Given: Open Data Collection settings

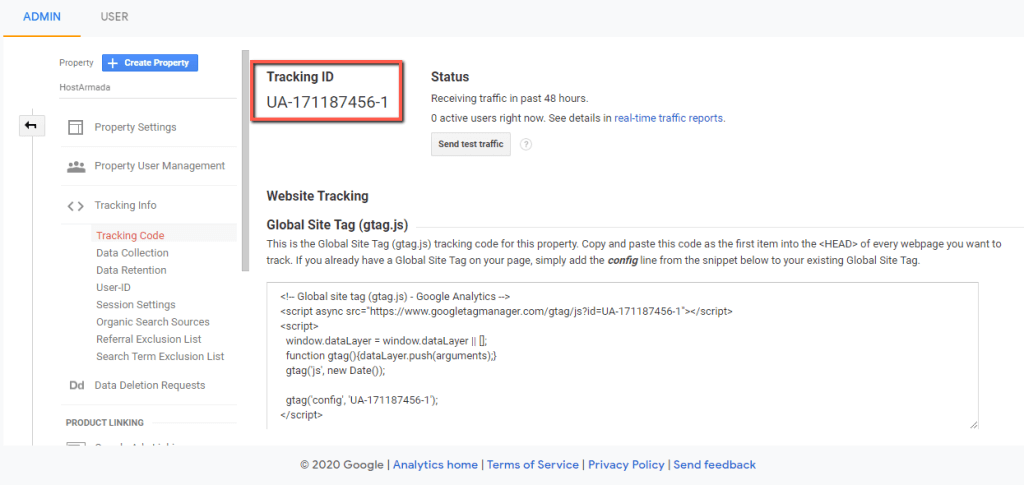Looking at the screenshot, I should click(132, 253).
